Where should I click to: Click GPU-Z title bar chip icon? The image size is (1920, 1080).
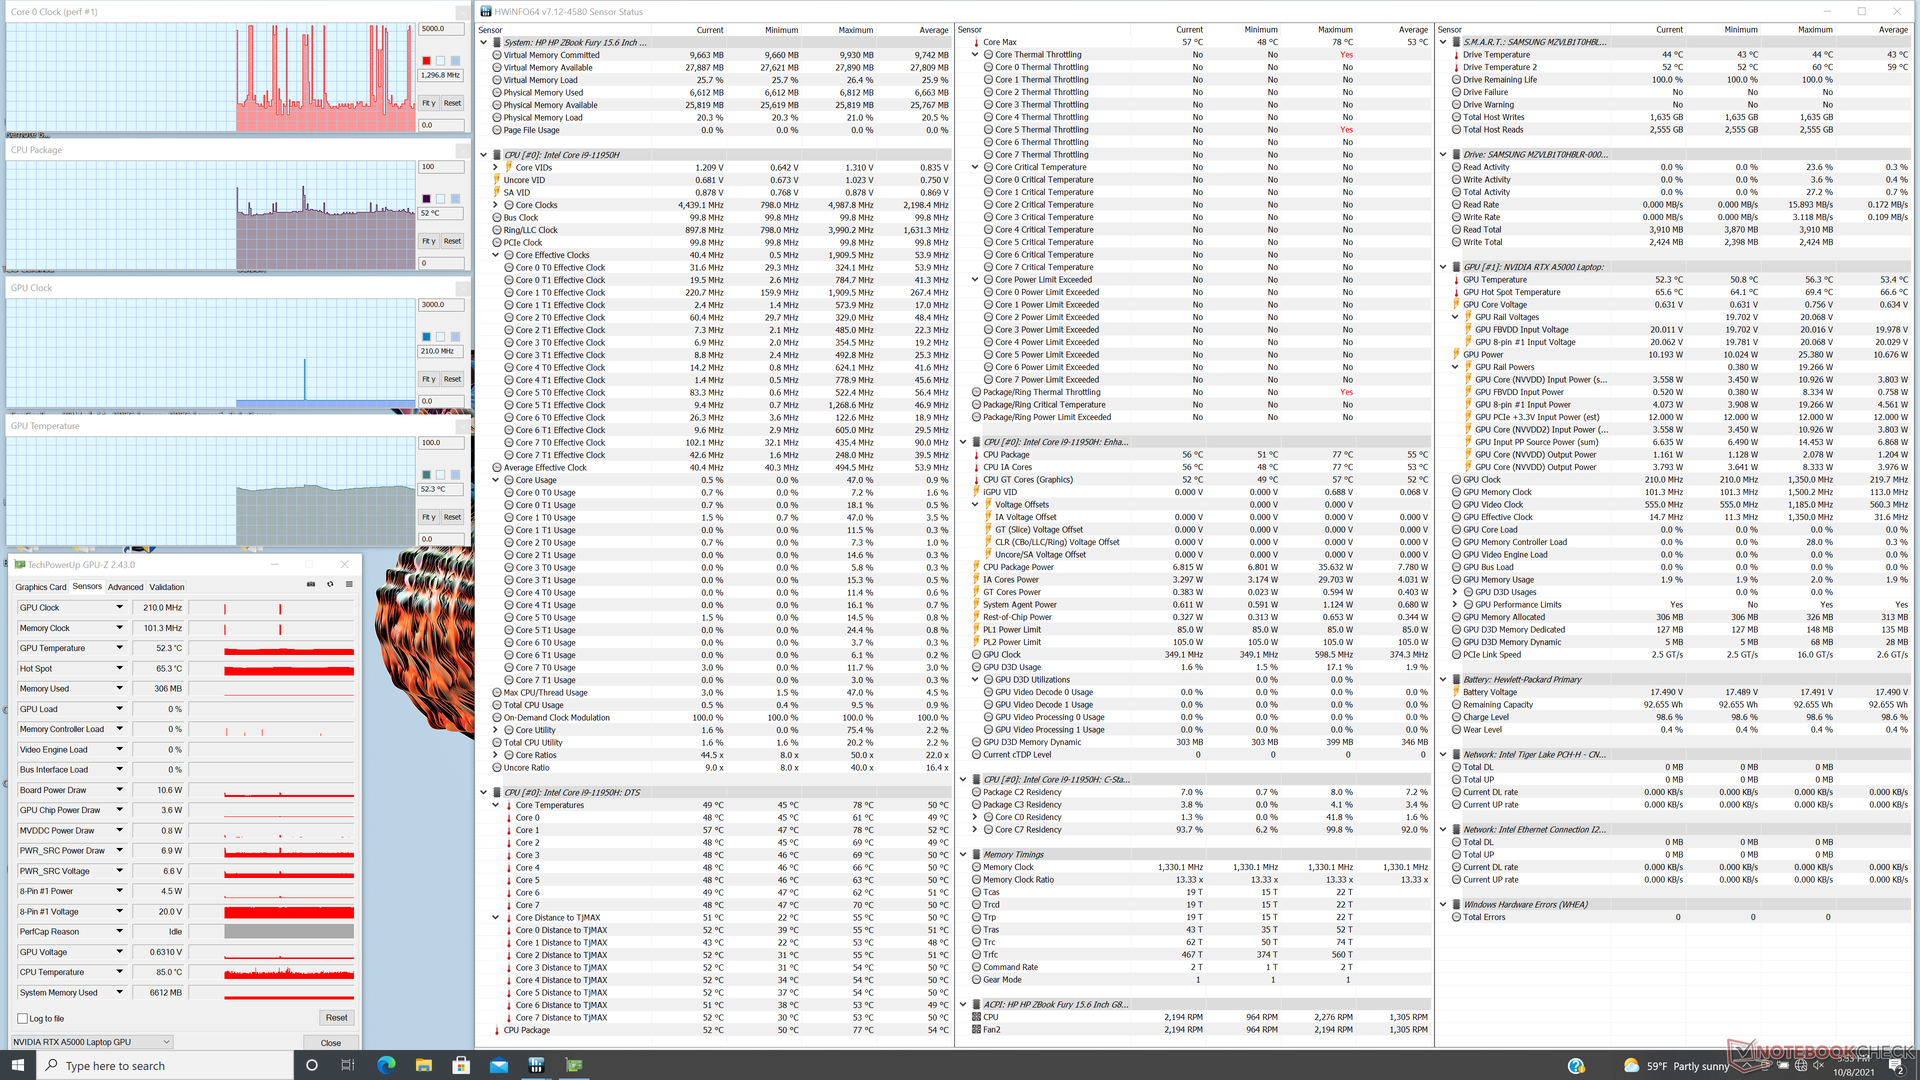tap(20, 565)
